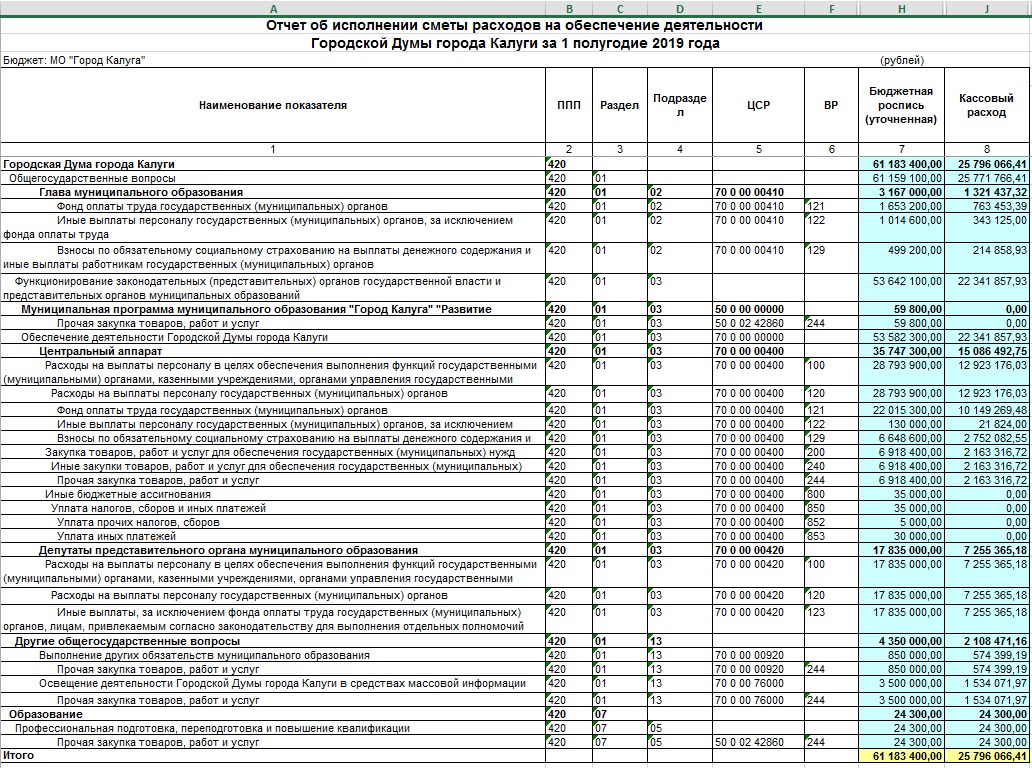Select the 'Глава муниципального образования' cell
This screenshot has width=1032, height=768.
pyautogui.click(x=141, y=192)
